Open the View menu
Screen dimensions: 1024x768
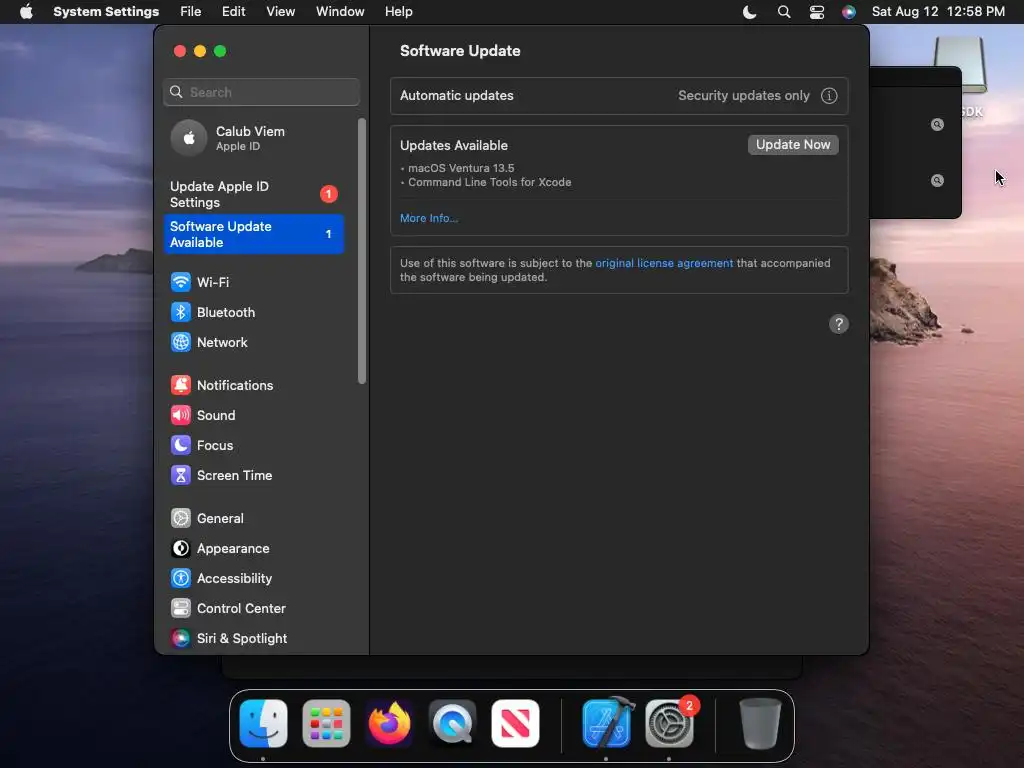pyautogui.click(x=280, y=12)
